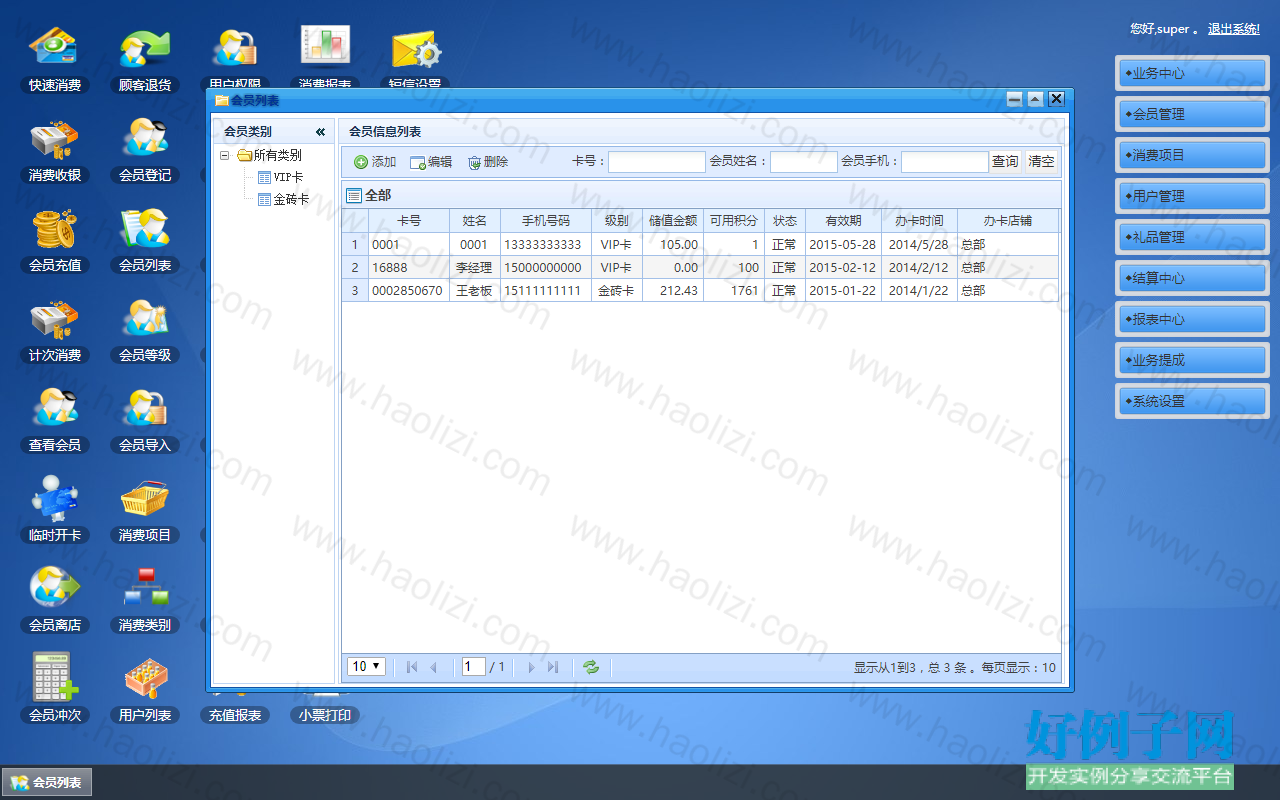The height and width of the screenshot is (800, 1280).
Task: Go to next page of list
Action: (x=531, y=667)
